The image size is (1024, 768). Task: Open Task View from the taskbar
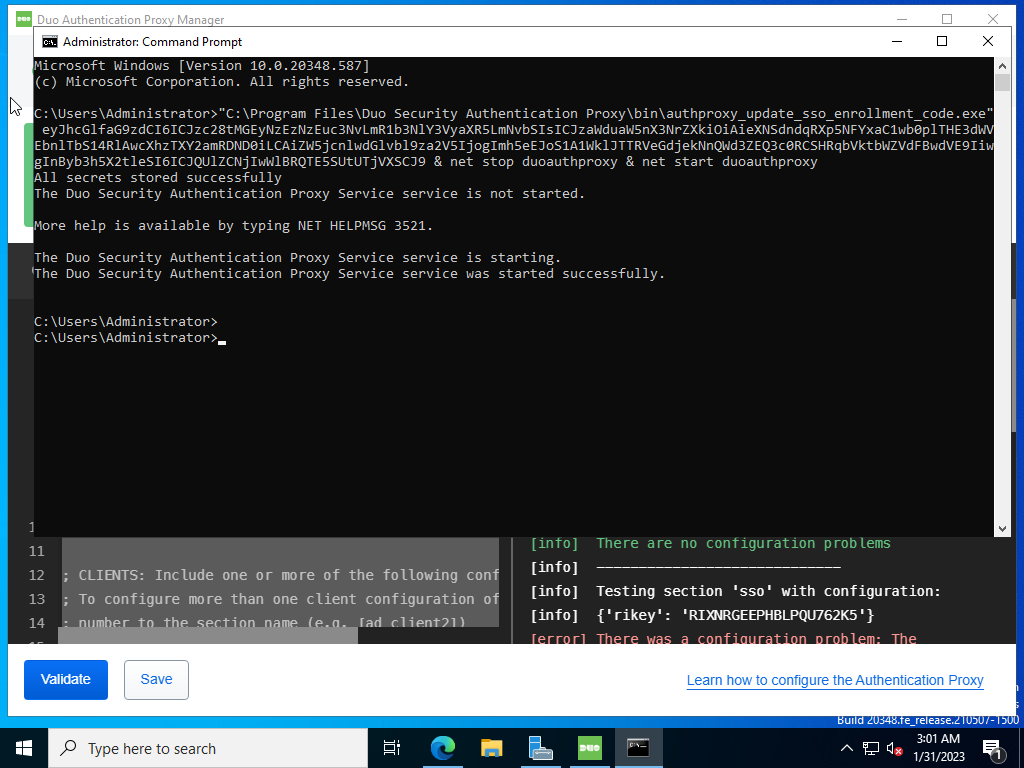click(392, 748)
